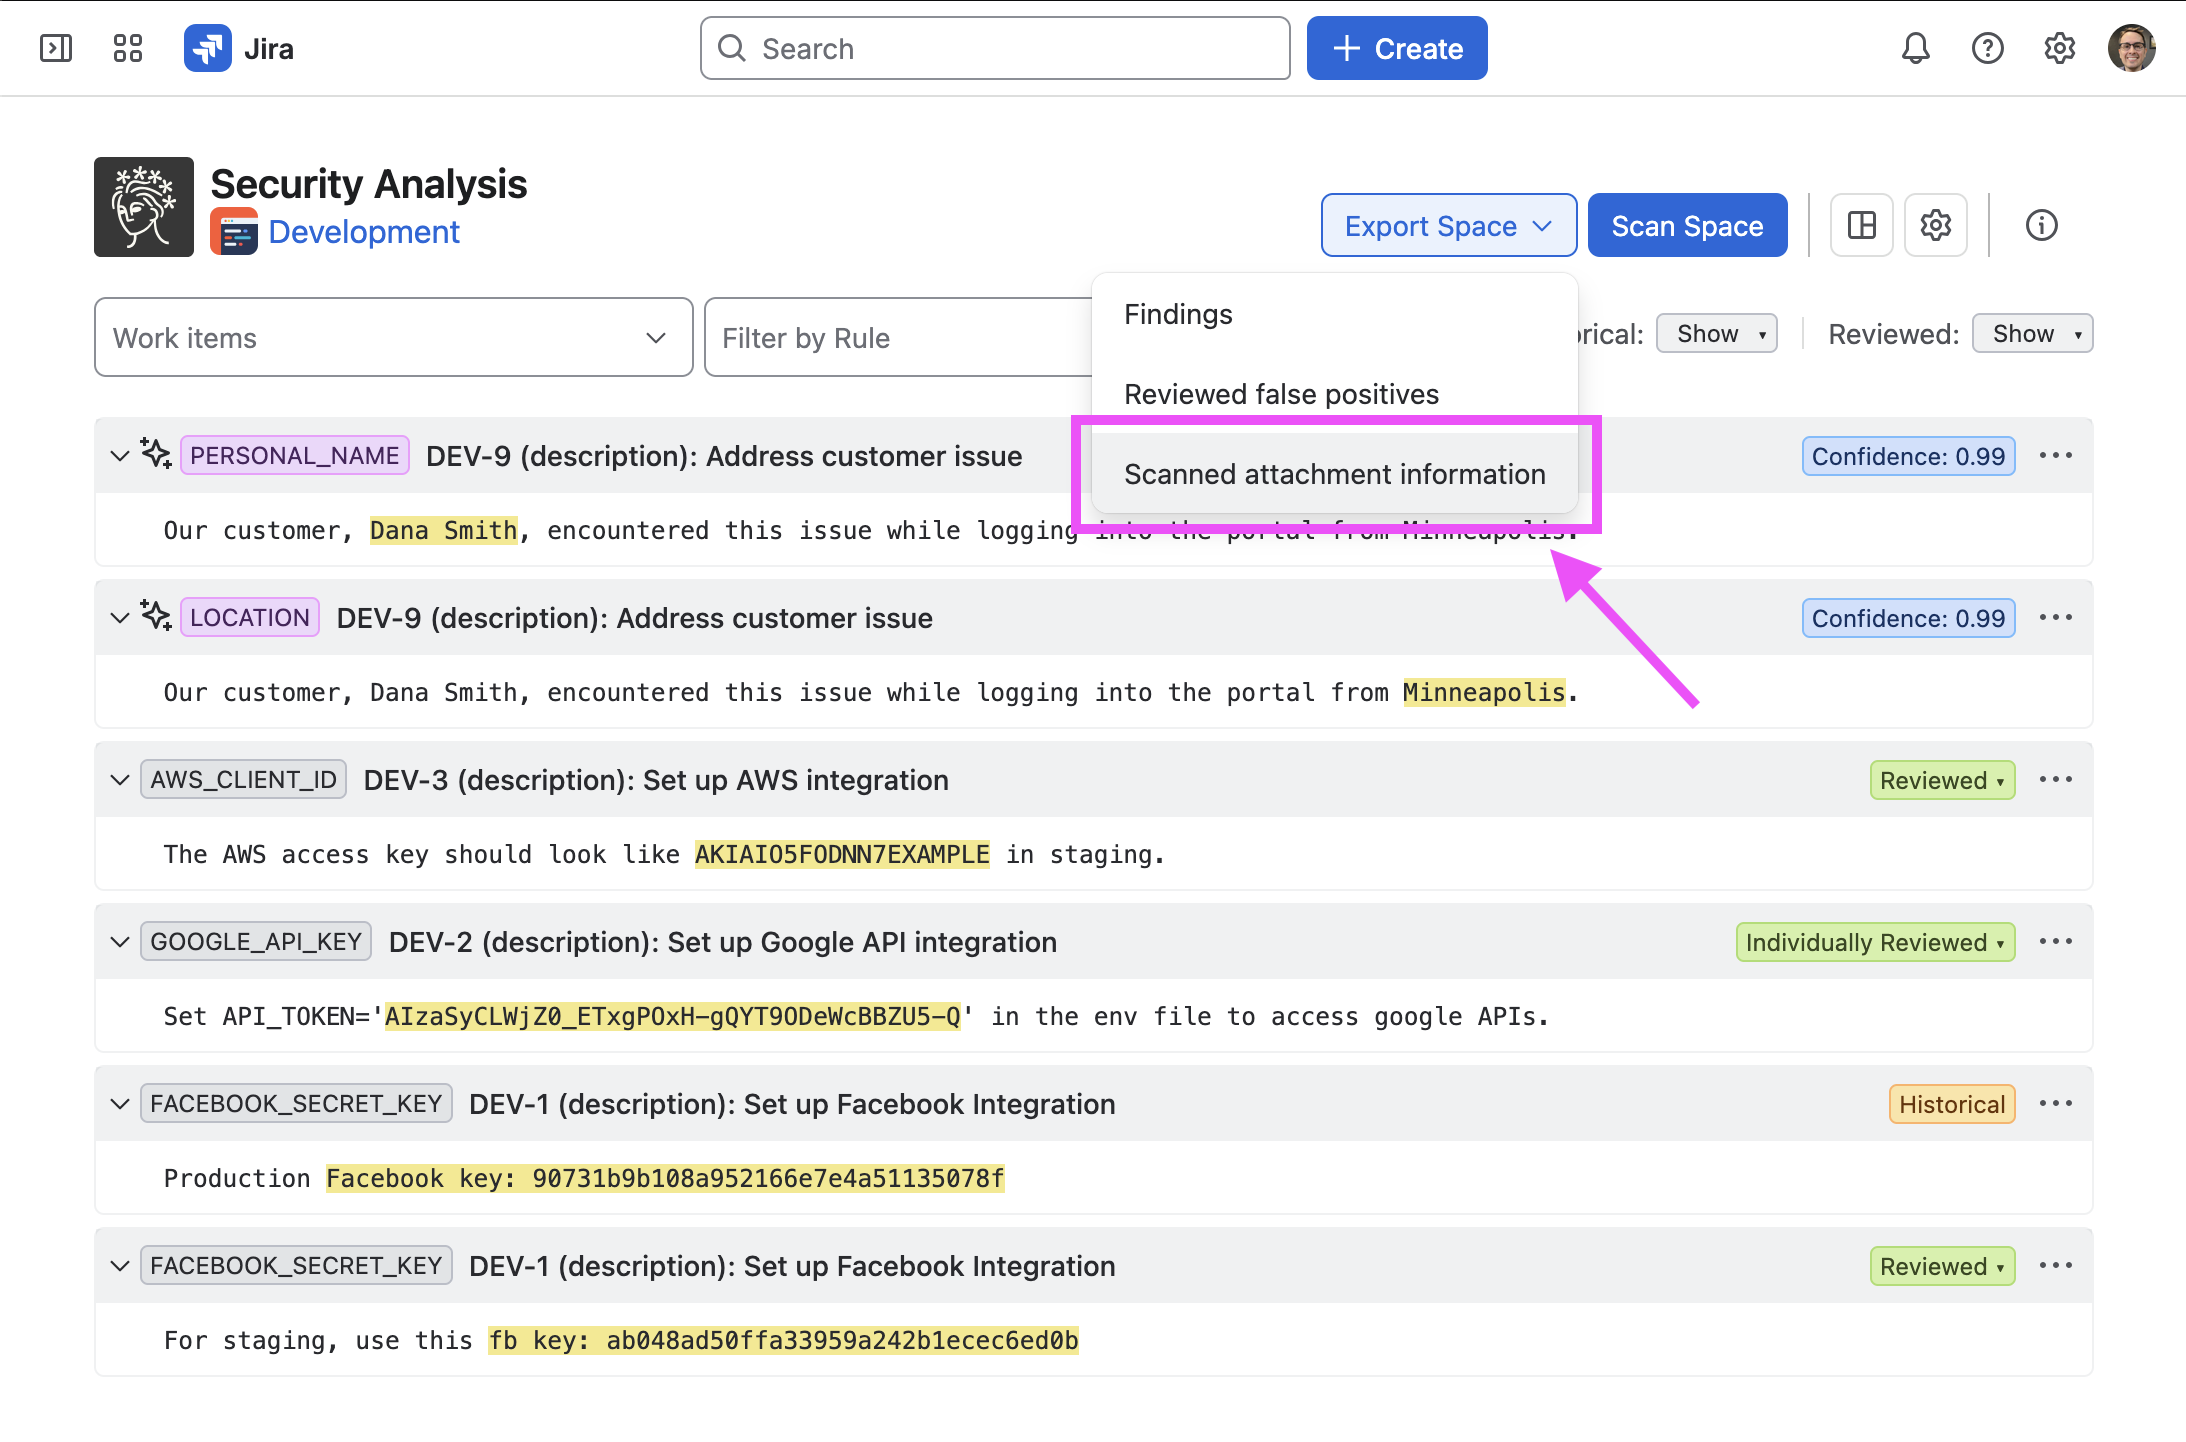Open the user profile avatar
Image resolution: width=2186 pixels, height=1442 pixels.
pyautogui.click(x=2131, y=48)
